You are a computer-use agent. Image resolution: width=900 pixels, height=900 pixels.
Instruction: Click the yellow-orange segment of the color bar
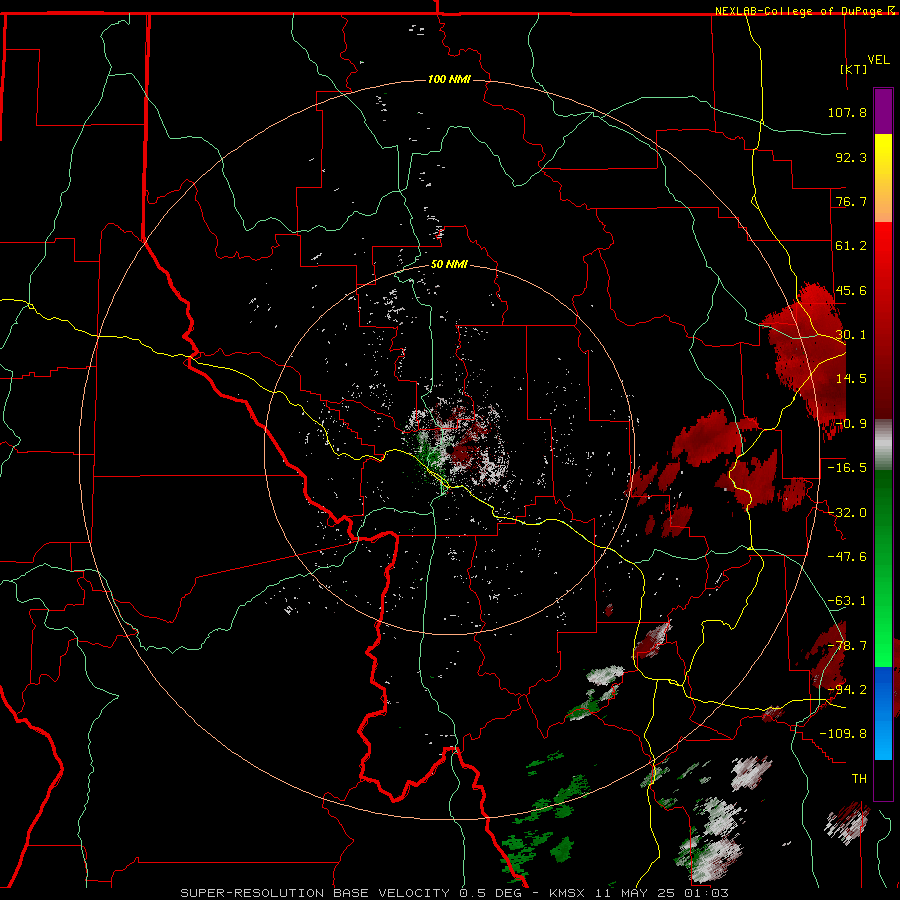coord(883,178)
